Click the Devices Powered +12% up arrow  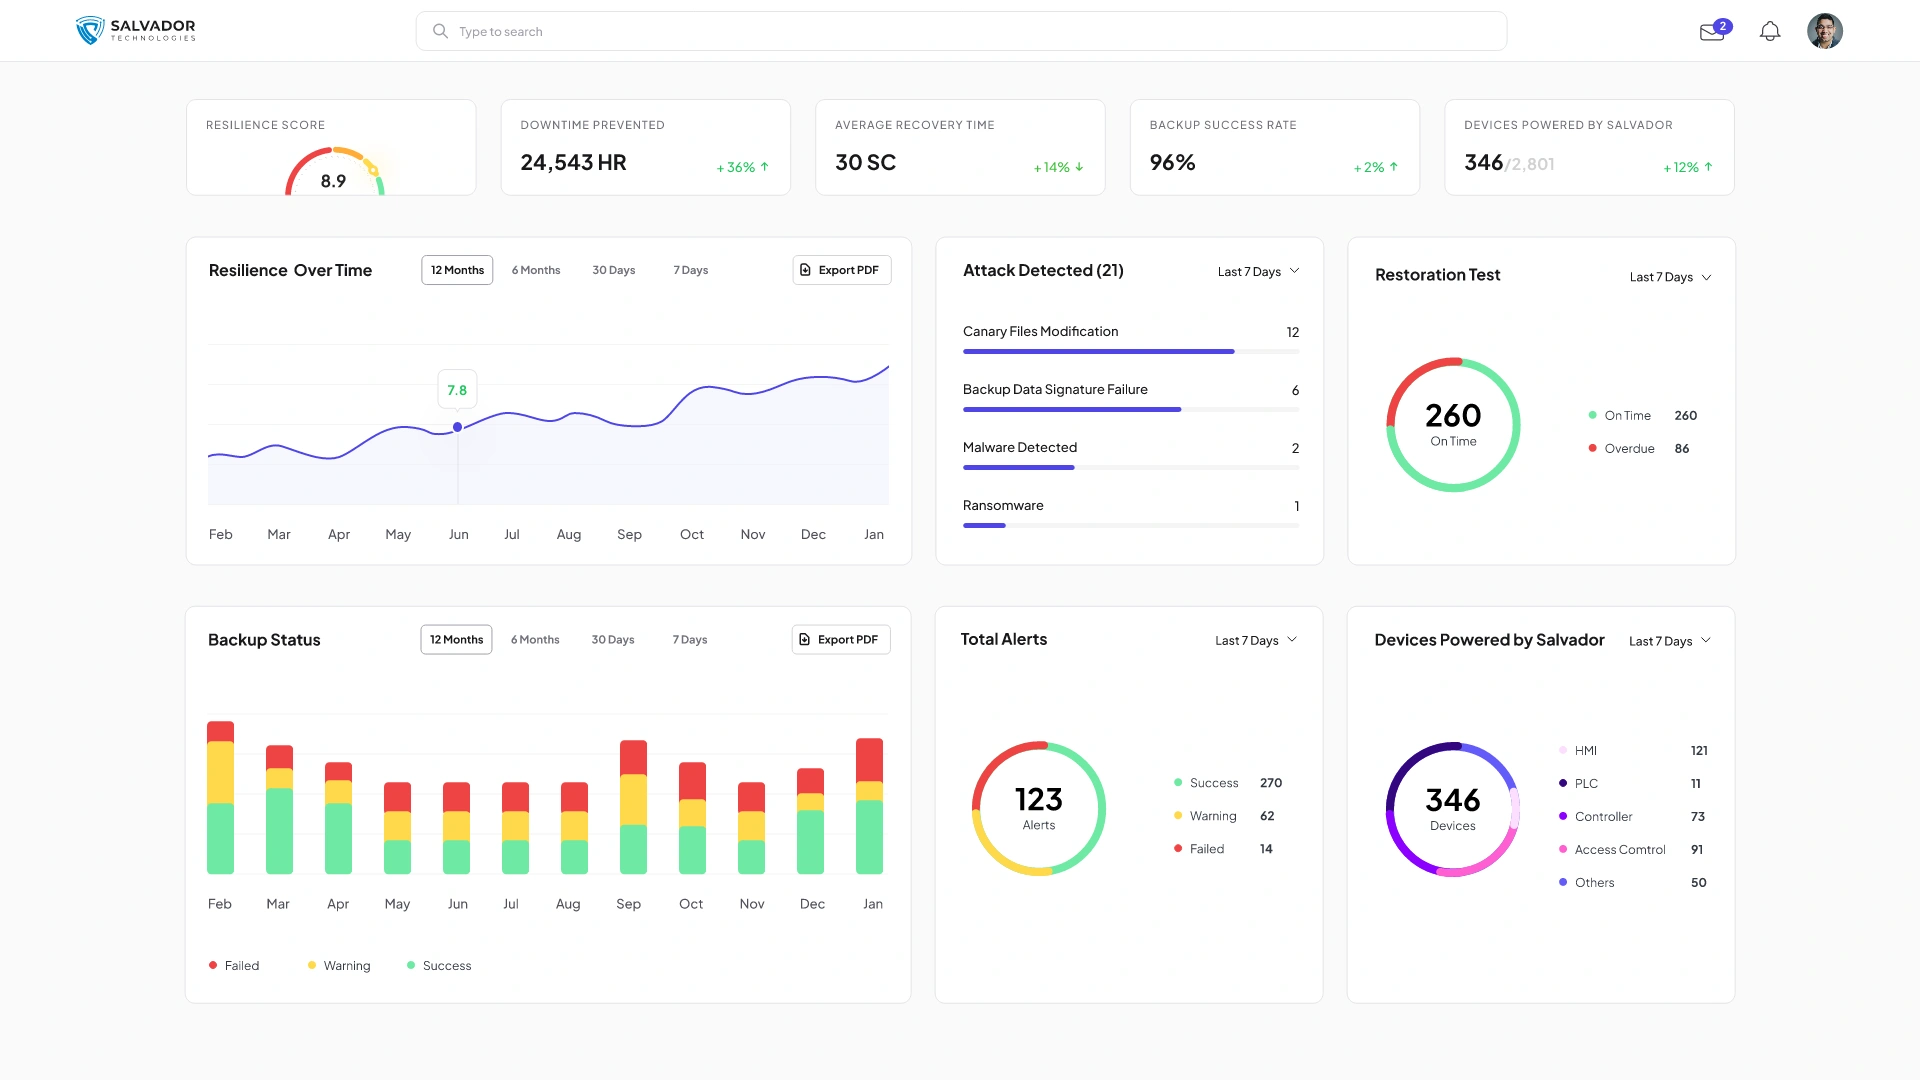[1708, 167]
